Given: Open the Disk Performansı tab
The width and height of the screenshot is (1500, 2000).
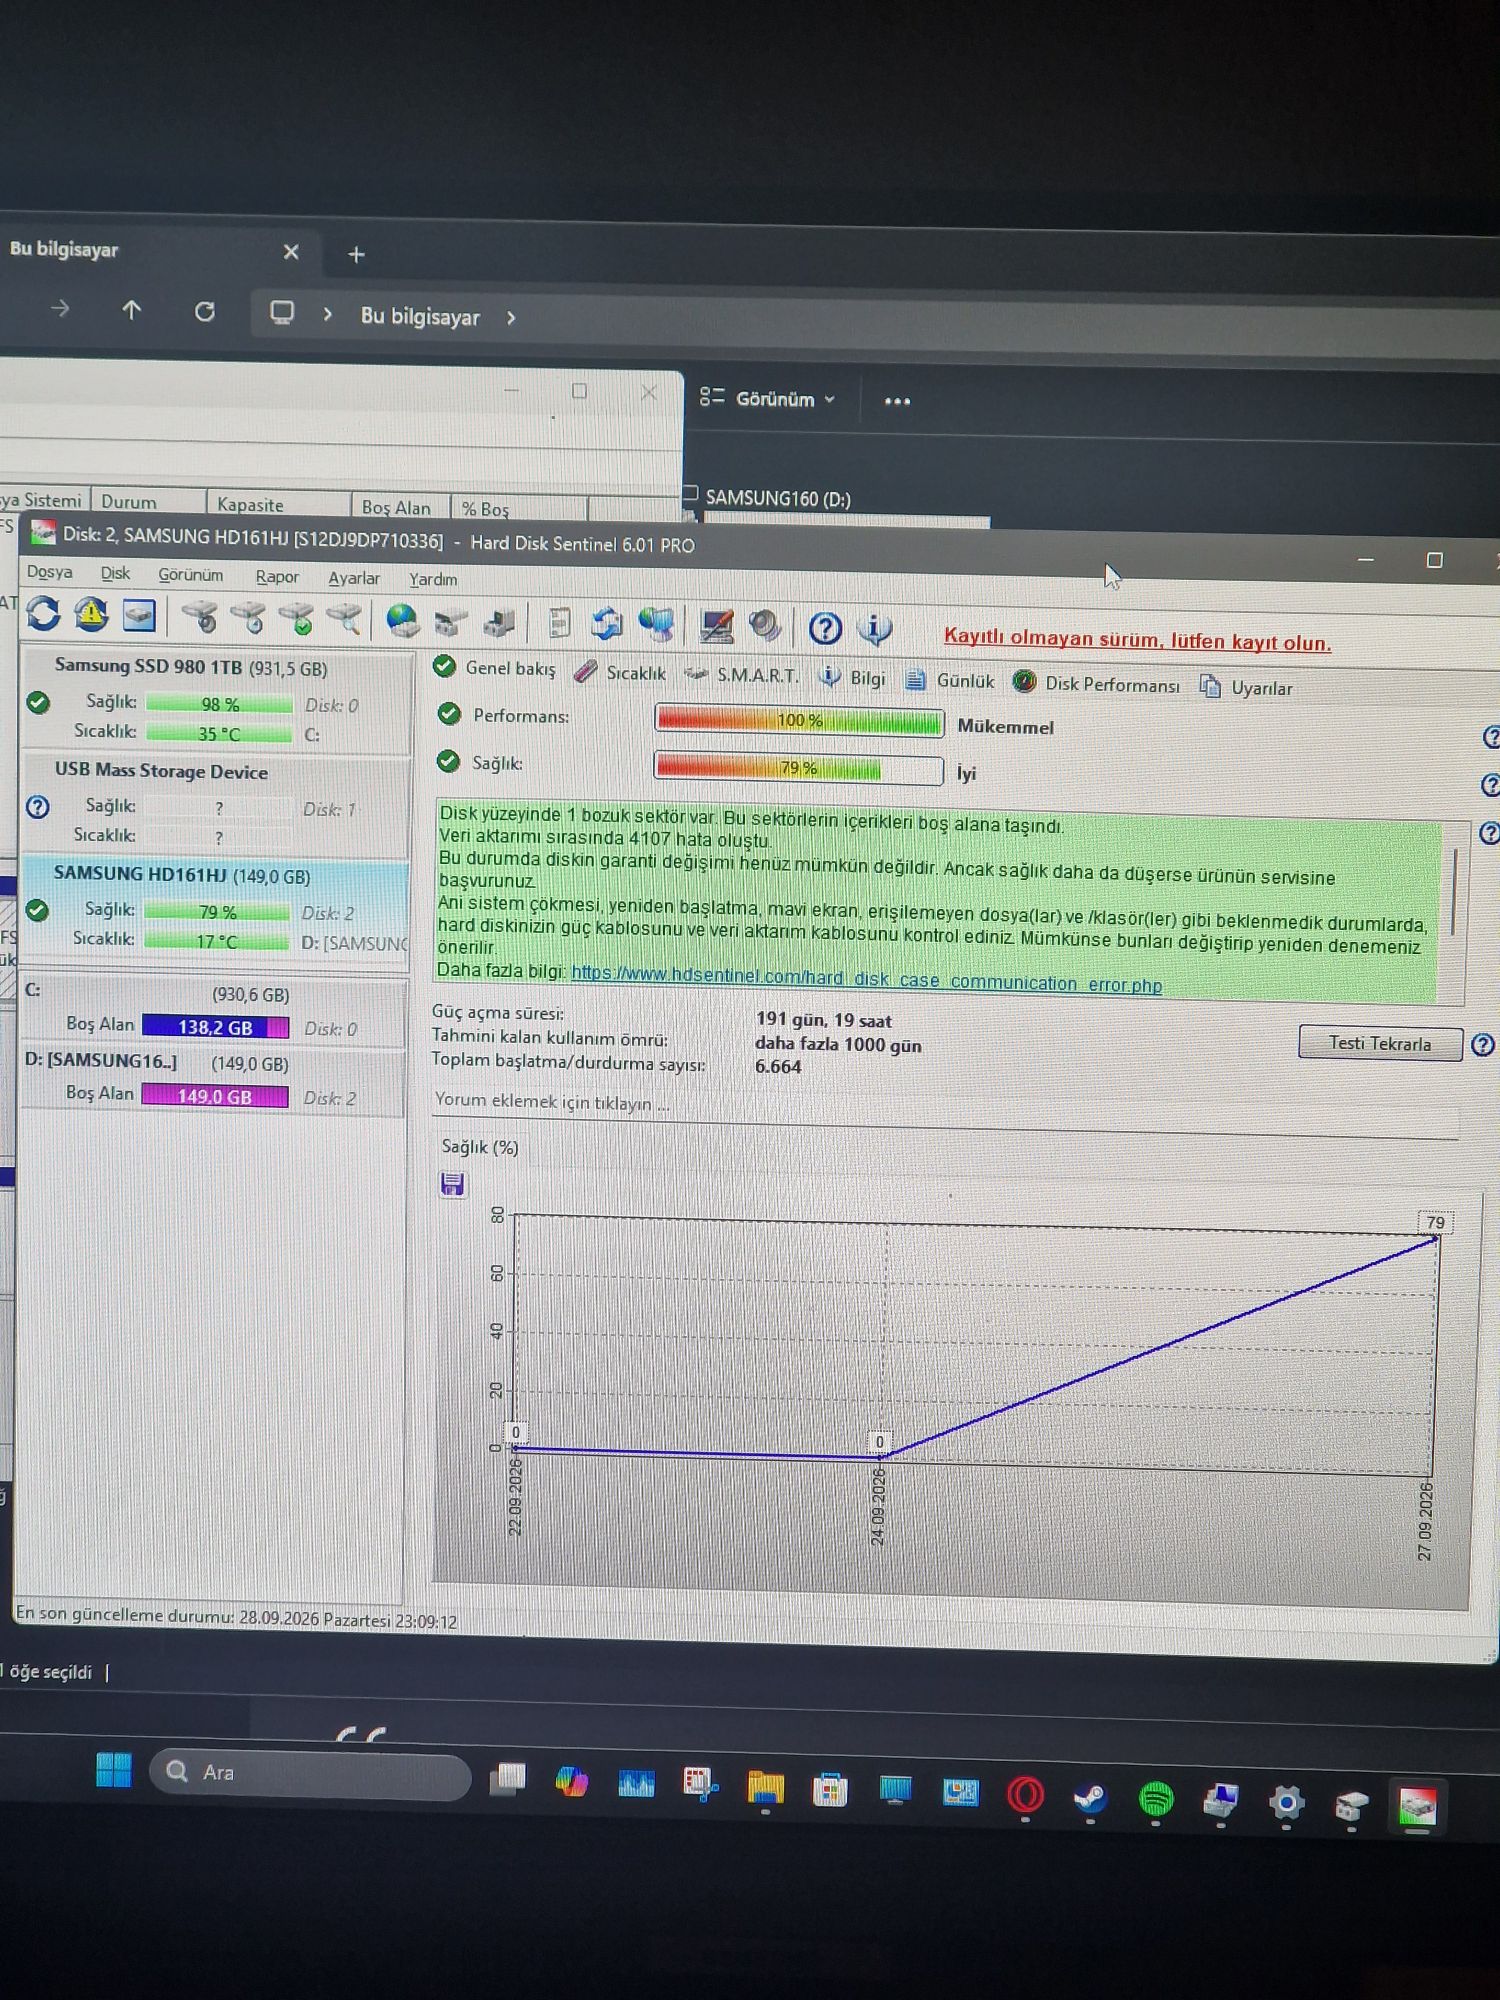Looking at the screenshot, I should coord(1096,684).
